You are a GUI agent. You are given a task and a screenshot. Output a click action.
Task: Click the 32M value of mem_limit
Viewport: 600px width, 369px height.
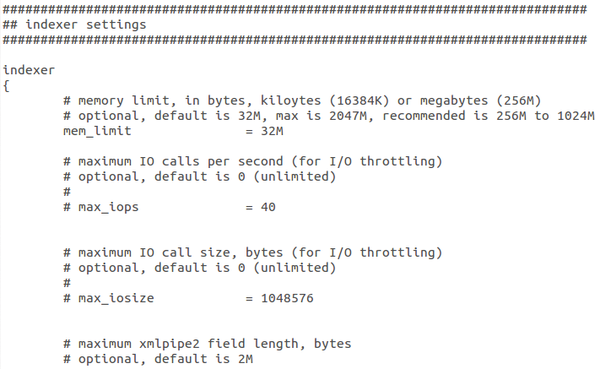coord(272,131)
